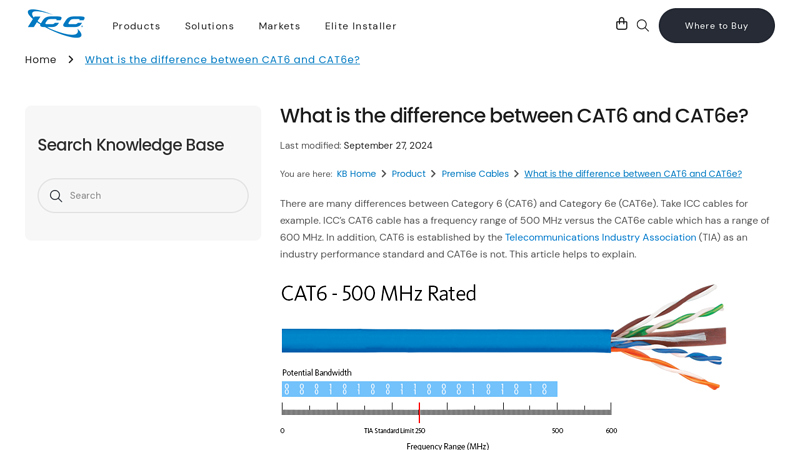Open Telecommunications Industry Association link
Screen dimensions: 800x450
(600, 237)
